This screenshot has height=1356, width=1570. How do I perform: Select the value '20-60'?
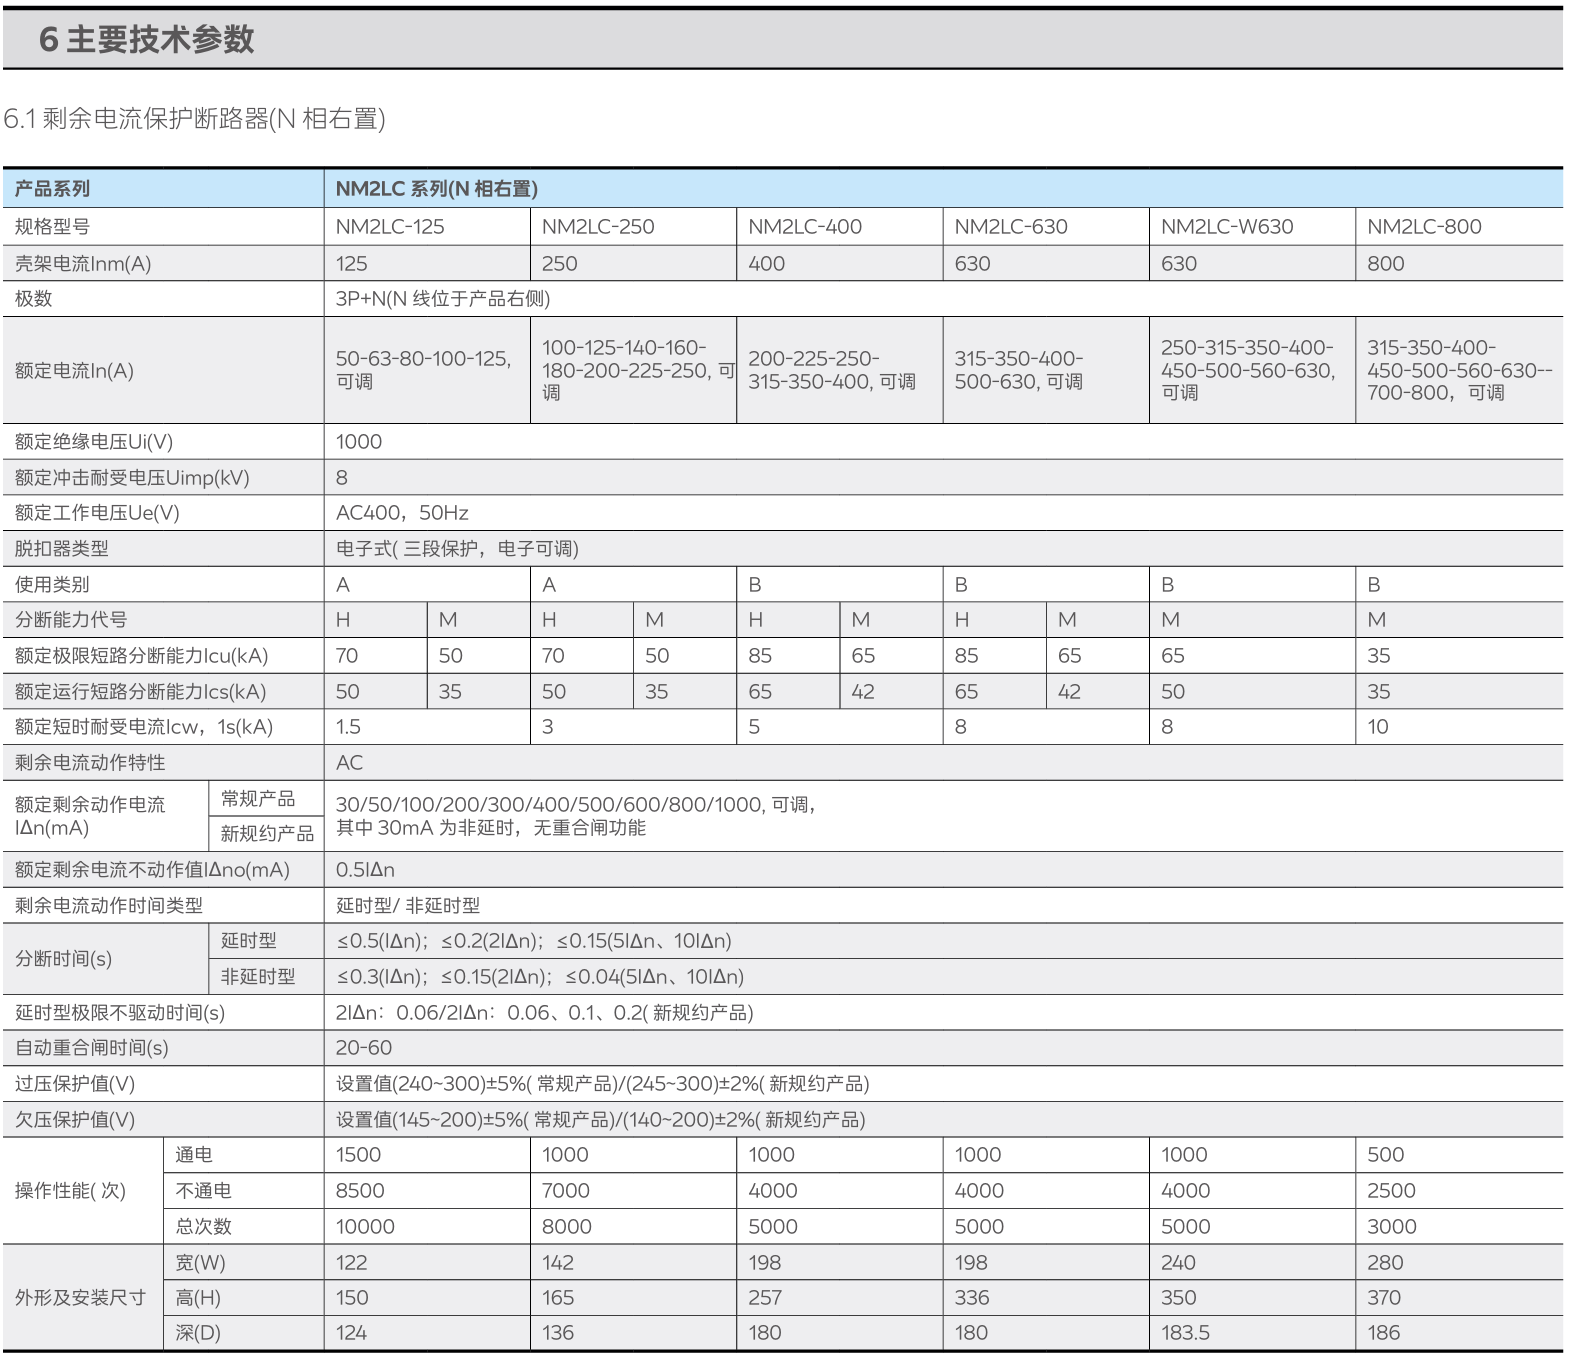(364, 1048)
